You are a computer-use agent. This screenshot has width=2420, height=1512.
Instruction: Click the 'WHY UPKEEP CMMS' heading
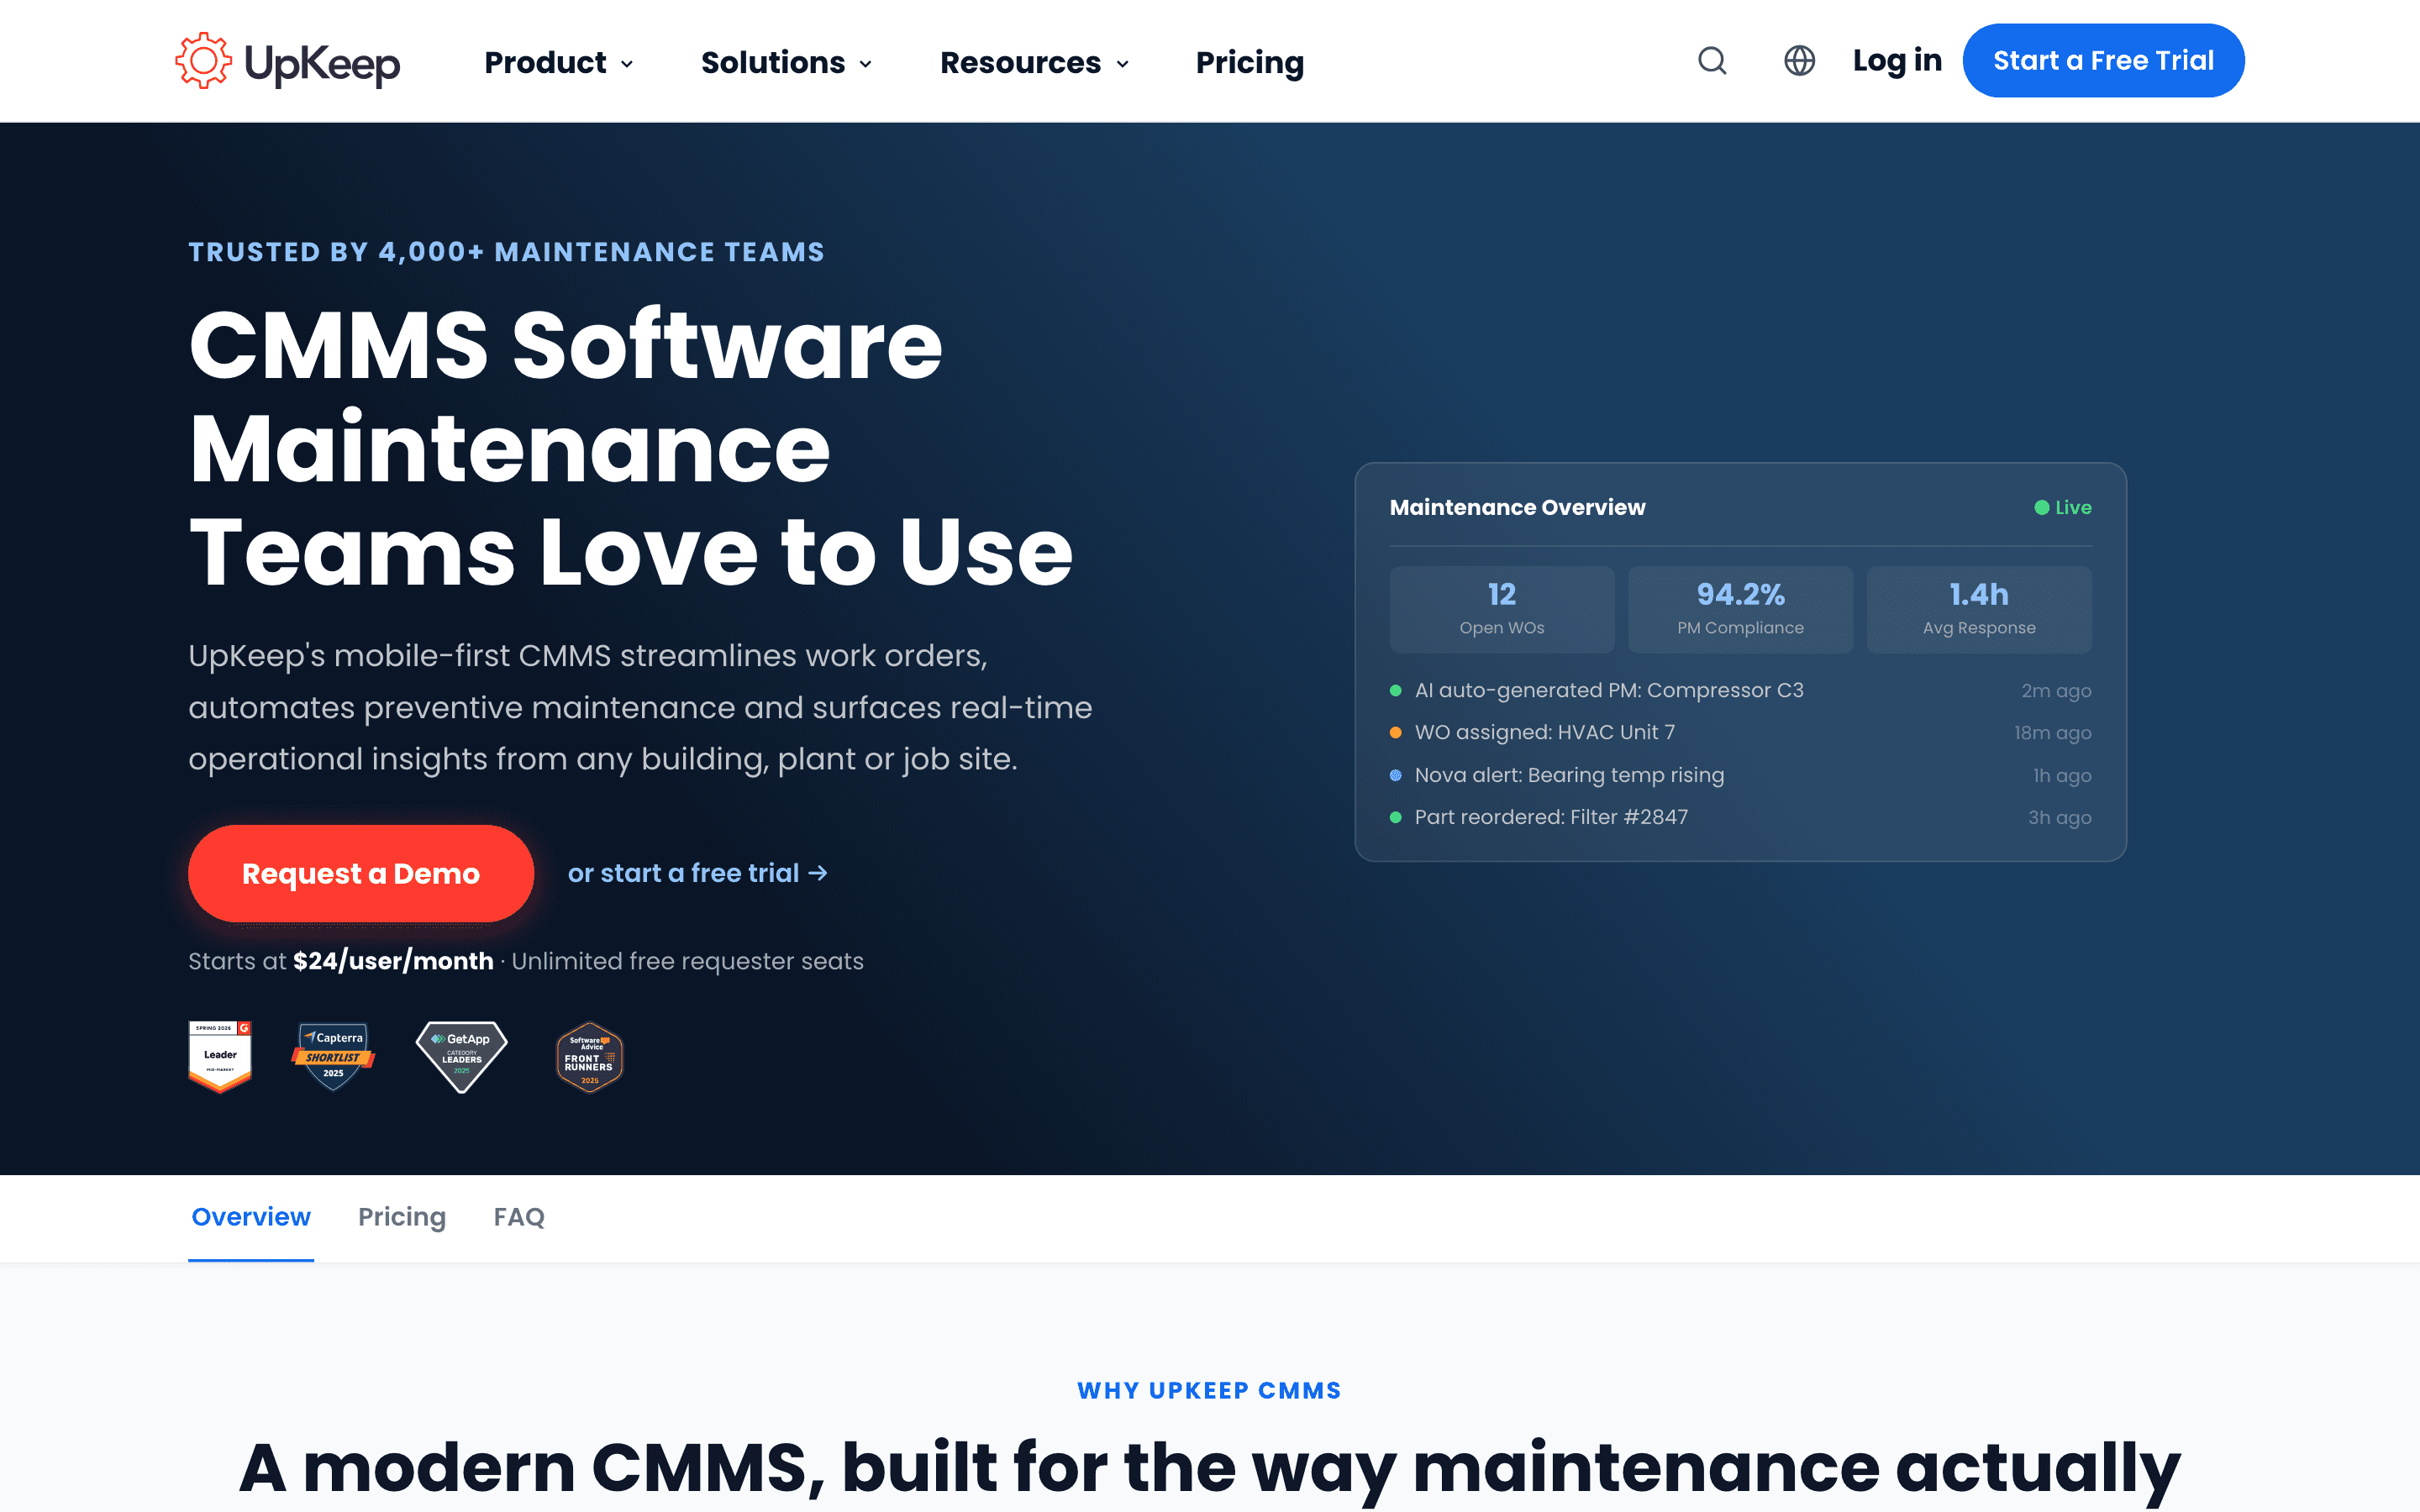coord(1209,1390)
